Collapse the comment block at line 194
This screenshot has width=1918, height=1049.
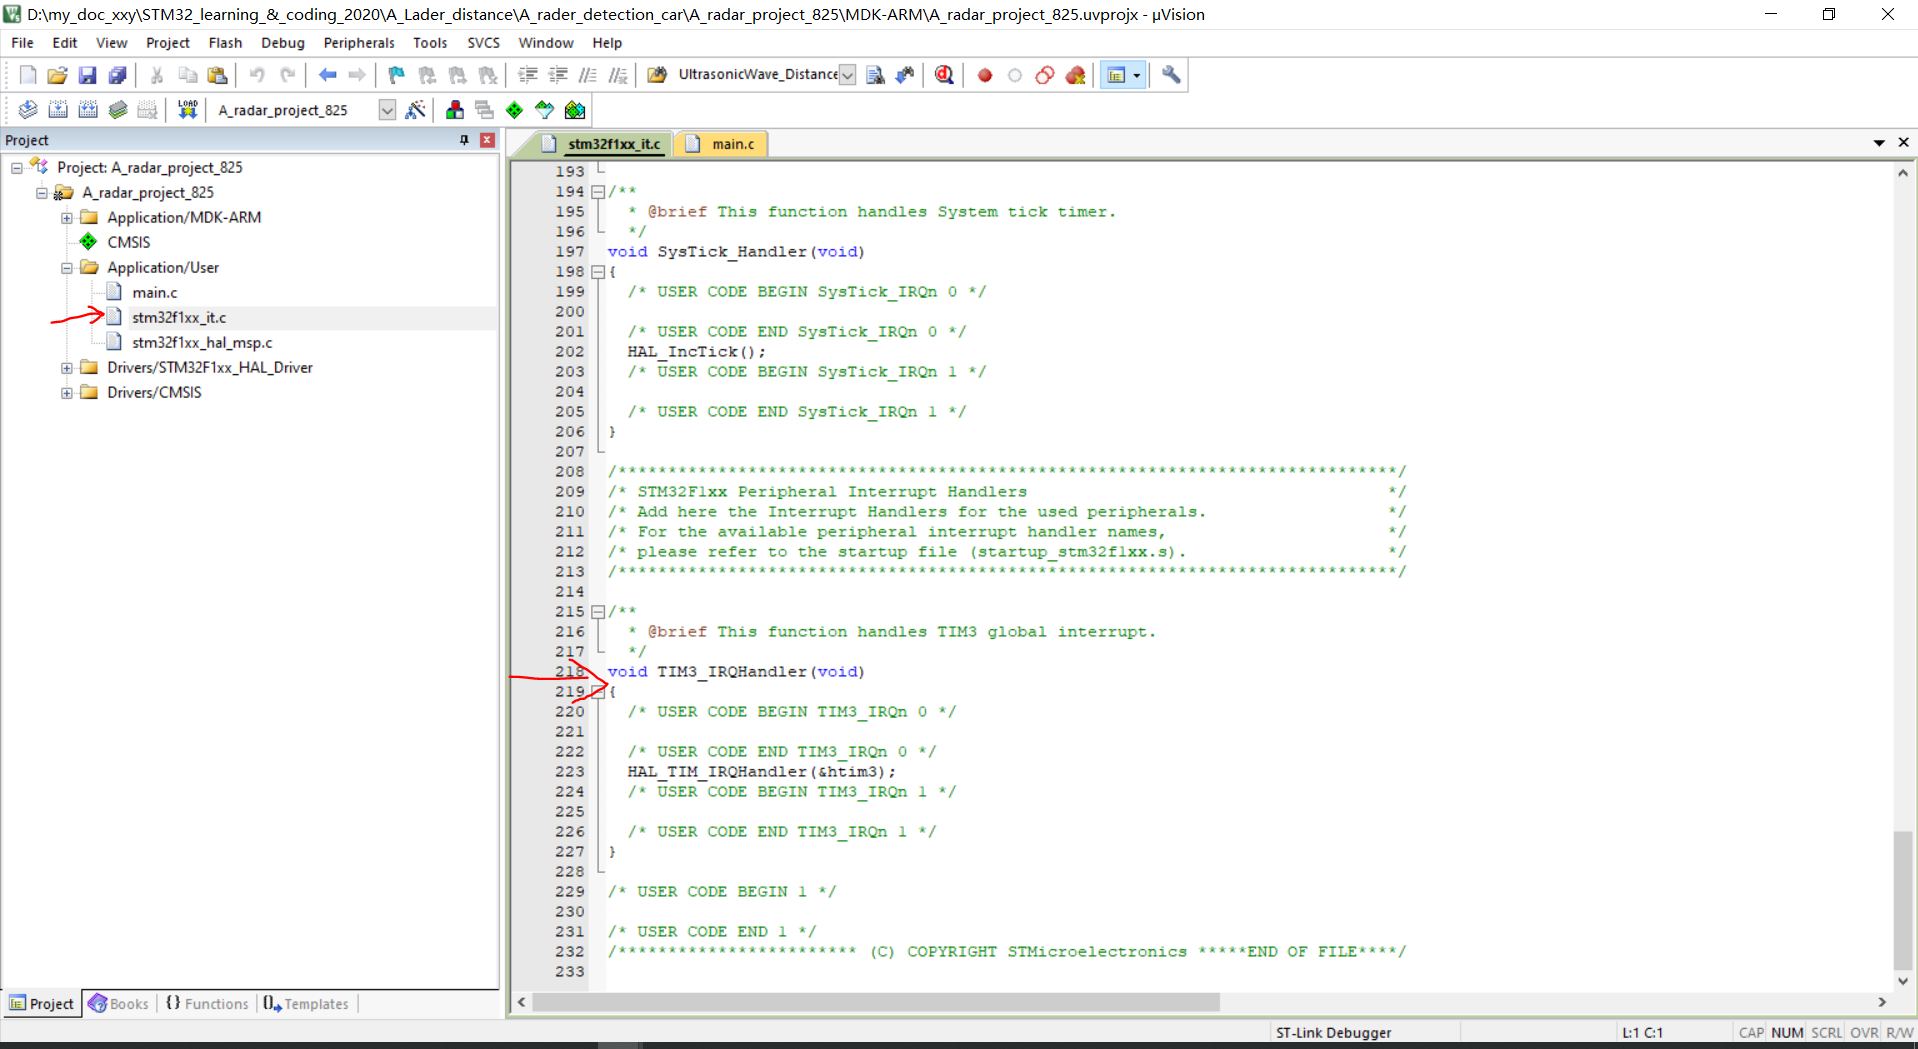[x=598, y=192]
